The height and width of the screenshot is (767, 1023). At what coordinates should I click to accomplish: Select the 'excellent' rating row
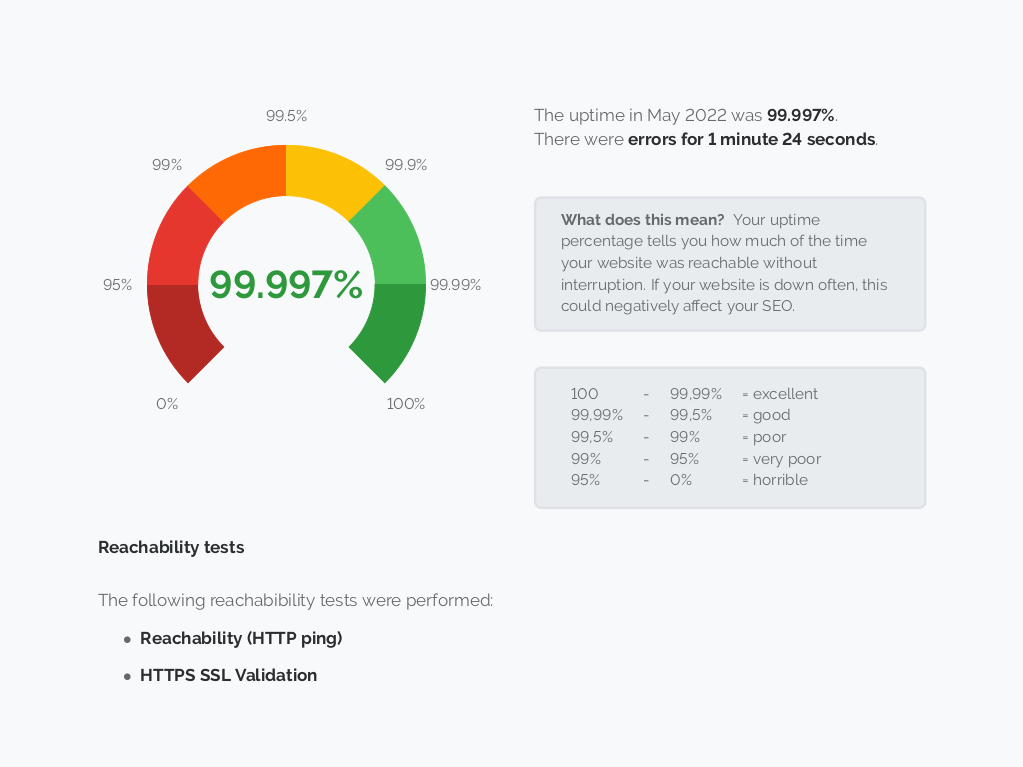(694, 394)
